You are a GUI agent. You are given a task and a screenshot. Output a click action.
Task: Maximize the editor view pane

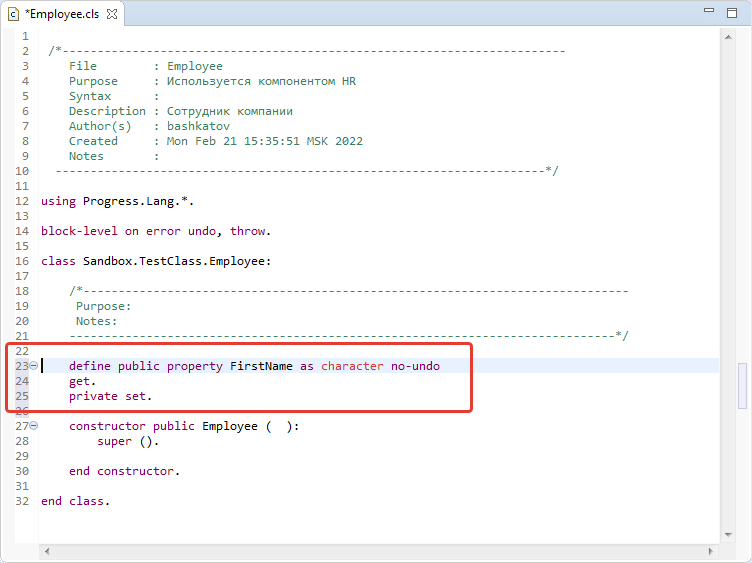point(732,13)
